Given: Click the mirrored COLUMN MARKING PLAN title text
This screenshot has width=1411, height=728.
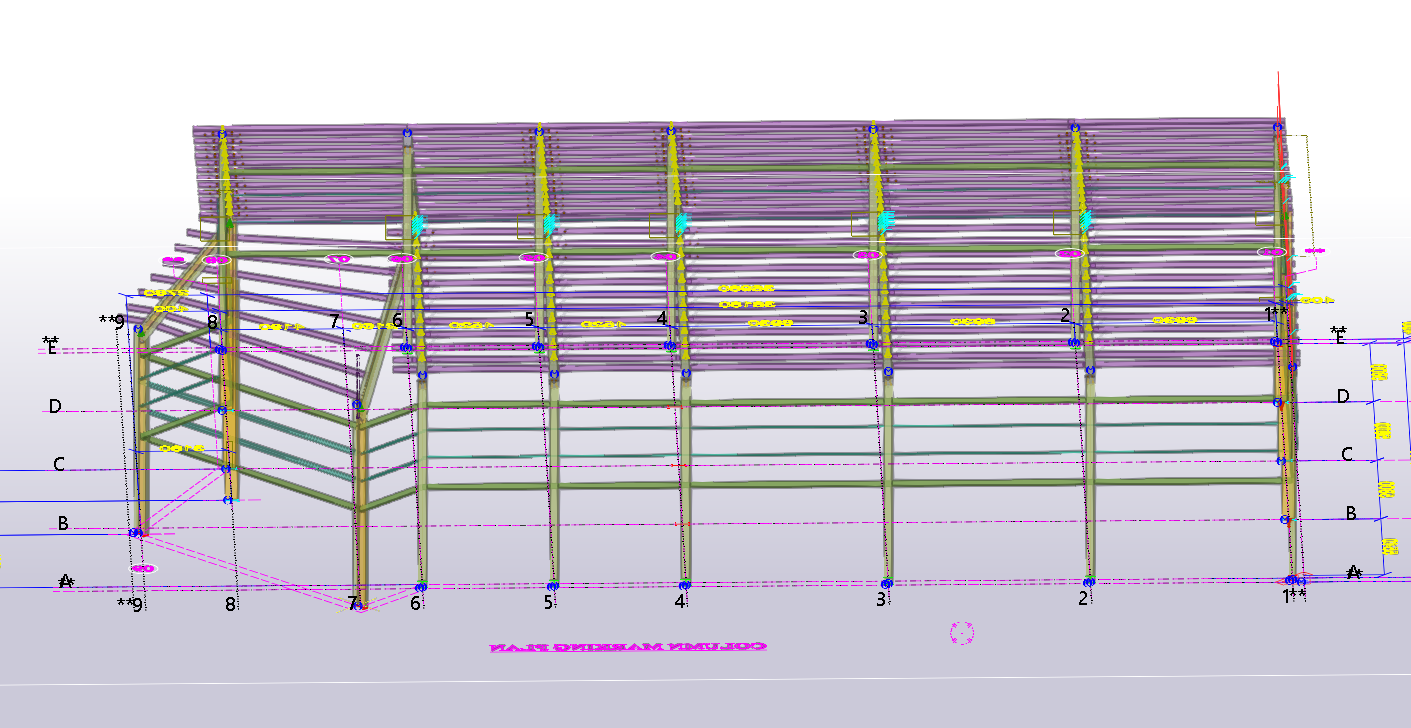Looking at the screenshot, I should tap(627, 647).
